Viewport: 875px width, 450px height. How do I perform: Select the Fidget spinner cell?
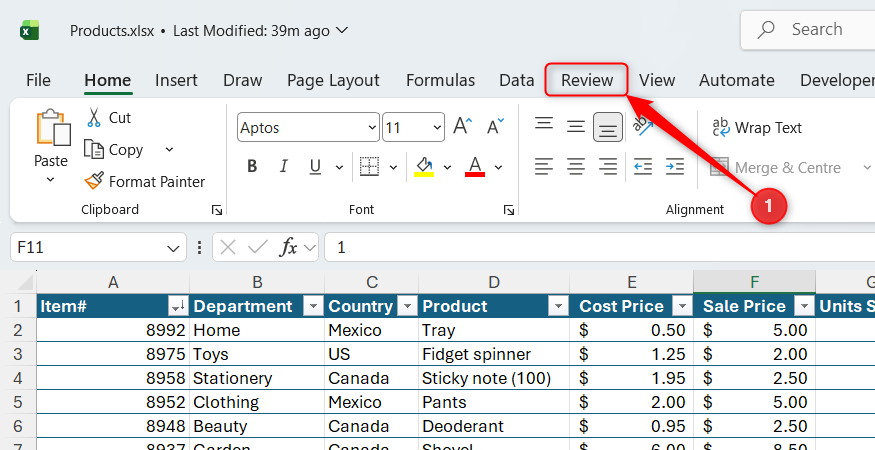click(494, 354)
